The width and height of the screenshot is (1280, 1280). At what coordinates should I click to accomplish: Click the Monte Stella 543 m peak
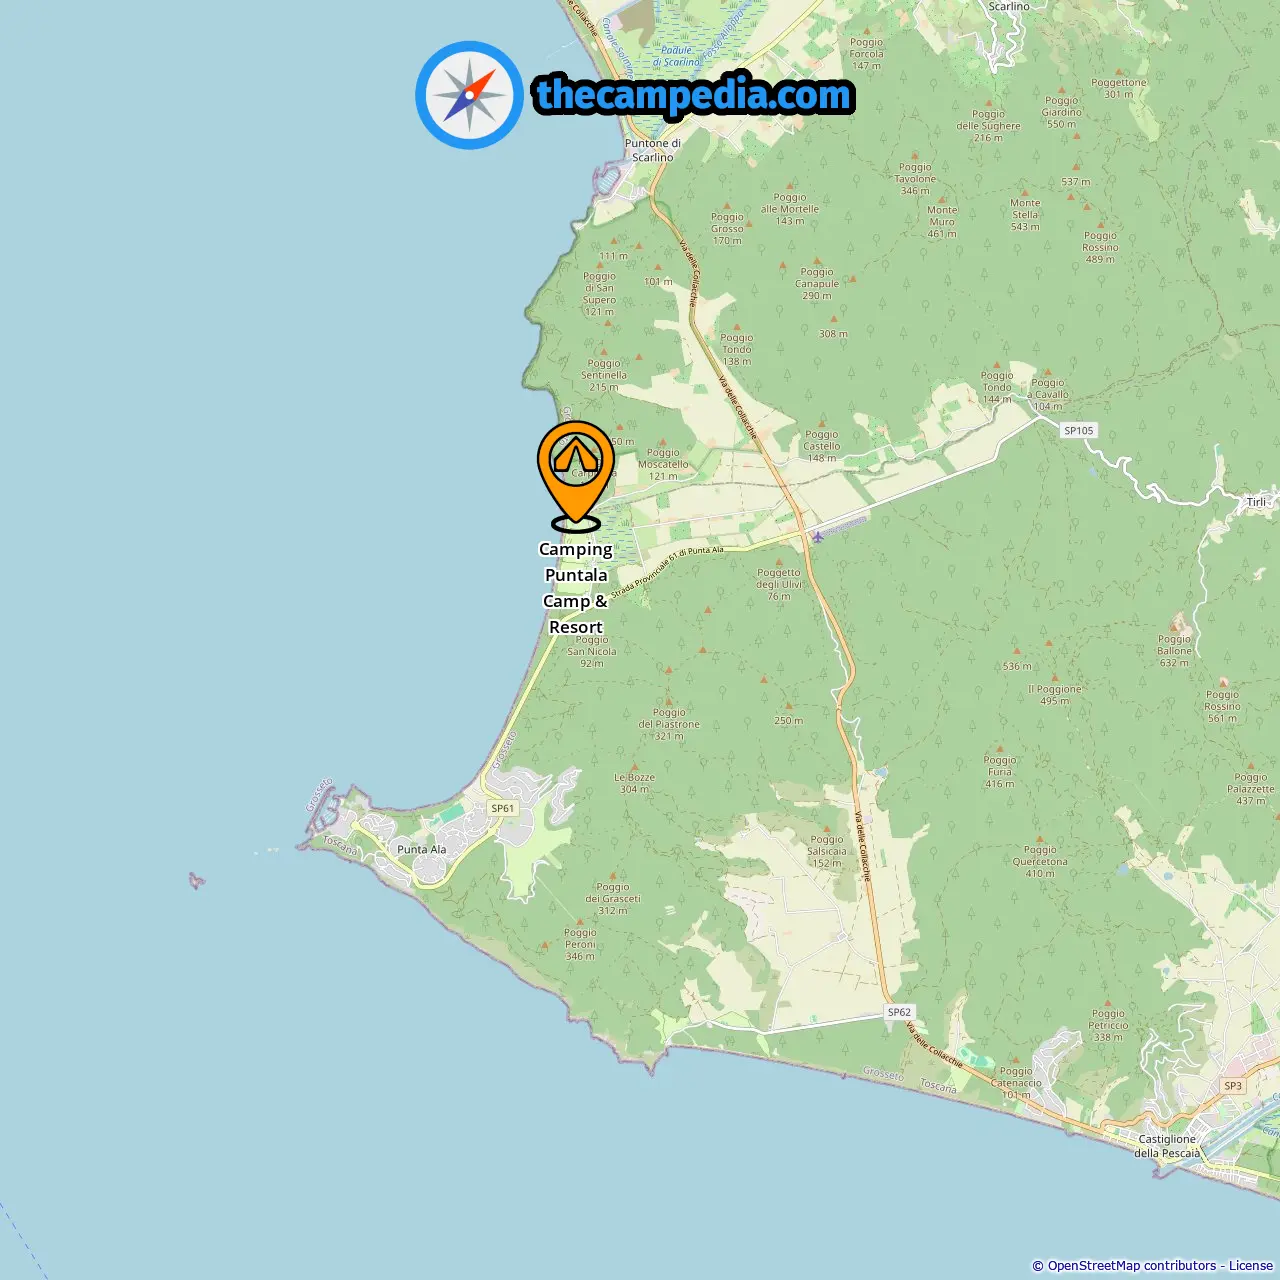1025,214
